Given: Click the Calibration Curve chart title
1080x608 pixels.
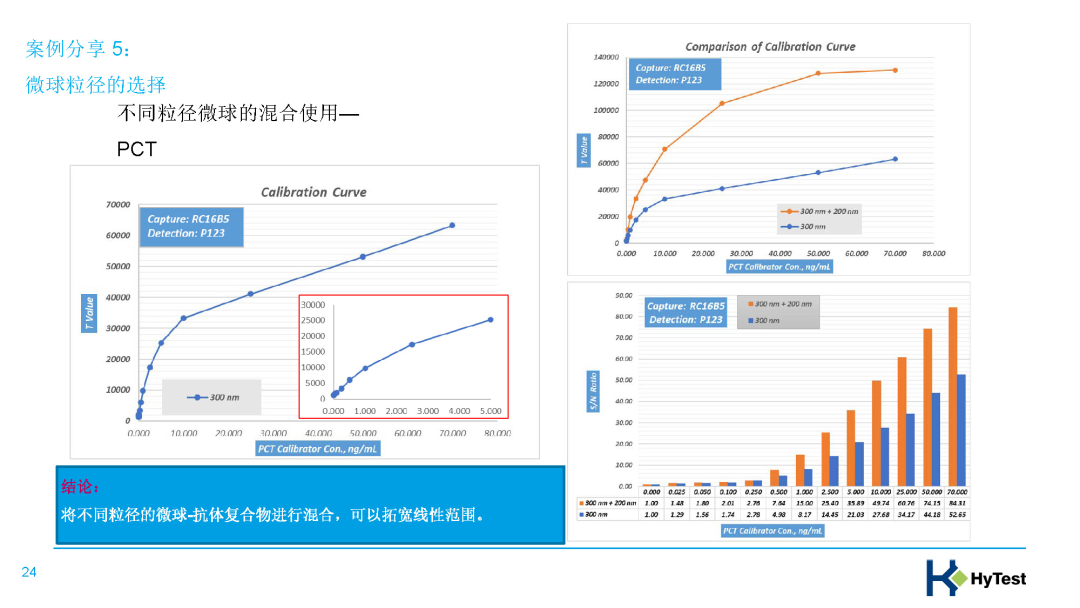Looking at the screenshot, I should coord(313,192).
